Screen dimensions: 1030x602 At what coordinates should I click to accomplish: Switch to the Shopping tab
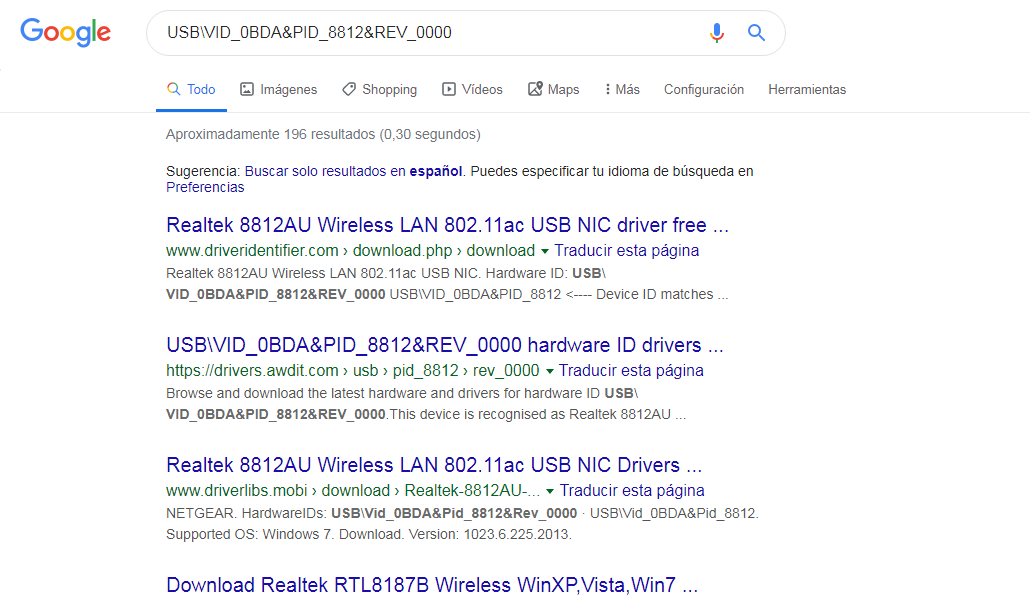click(x=380, y=89)
